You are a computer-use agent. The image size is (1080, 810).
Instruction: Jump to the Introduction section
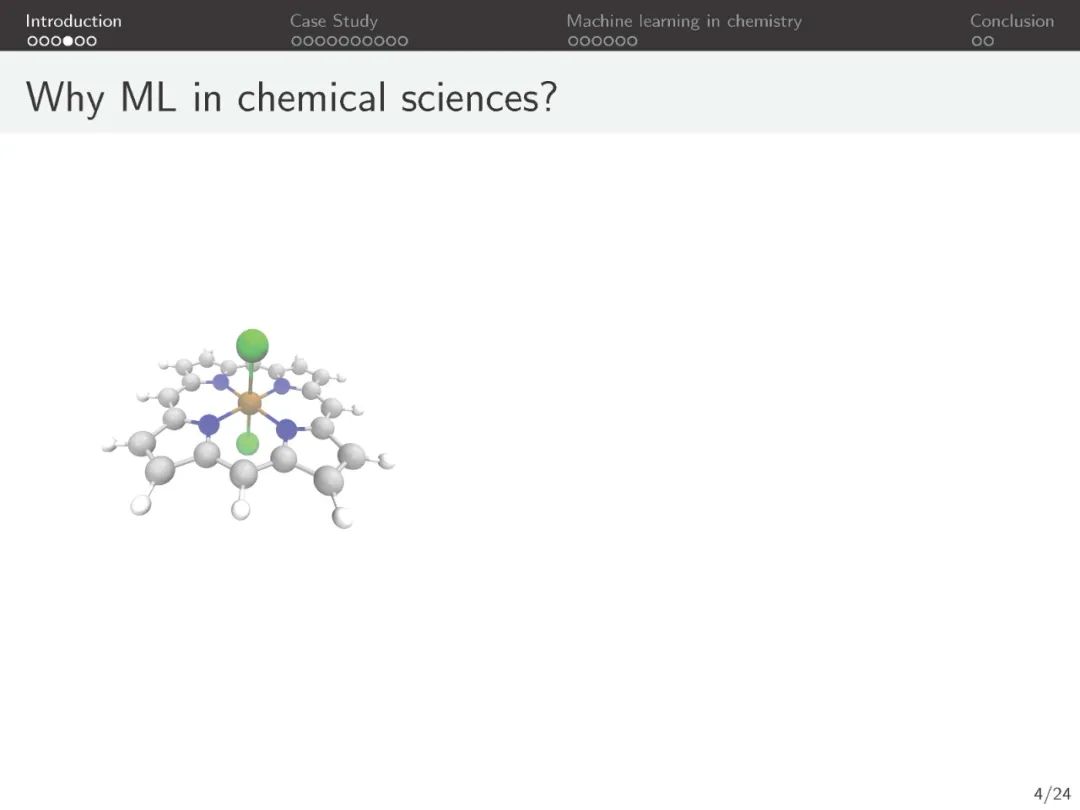[x=74, y=21]
